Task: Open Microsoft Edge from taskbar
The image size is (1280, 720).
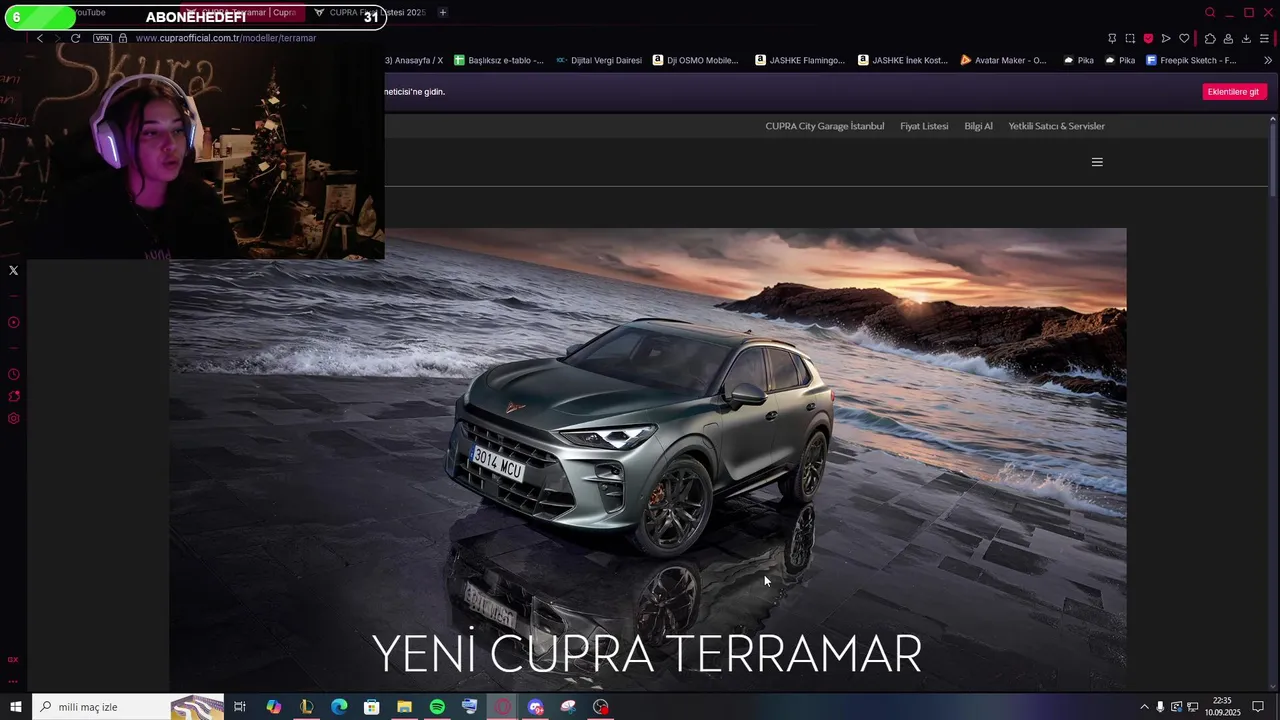Action: tap(339, 707)
